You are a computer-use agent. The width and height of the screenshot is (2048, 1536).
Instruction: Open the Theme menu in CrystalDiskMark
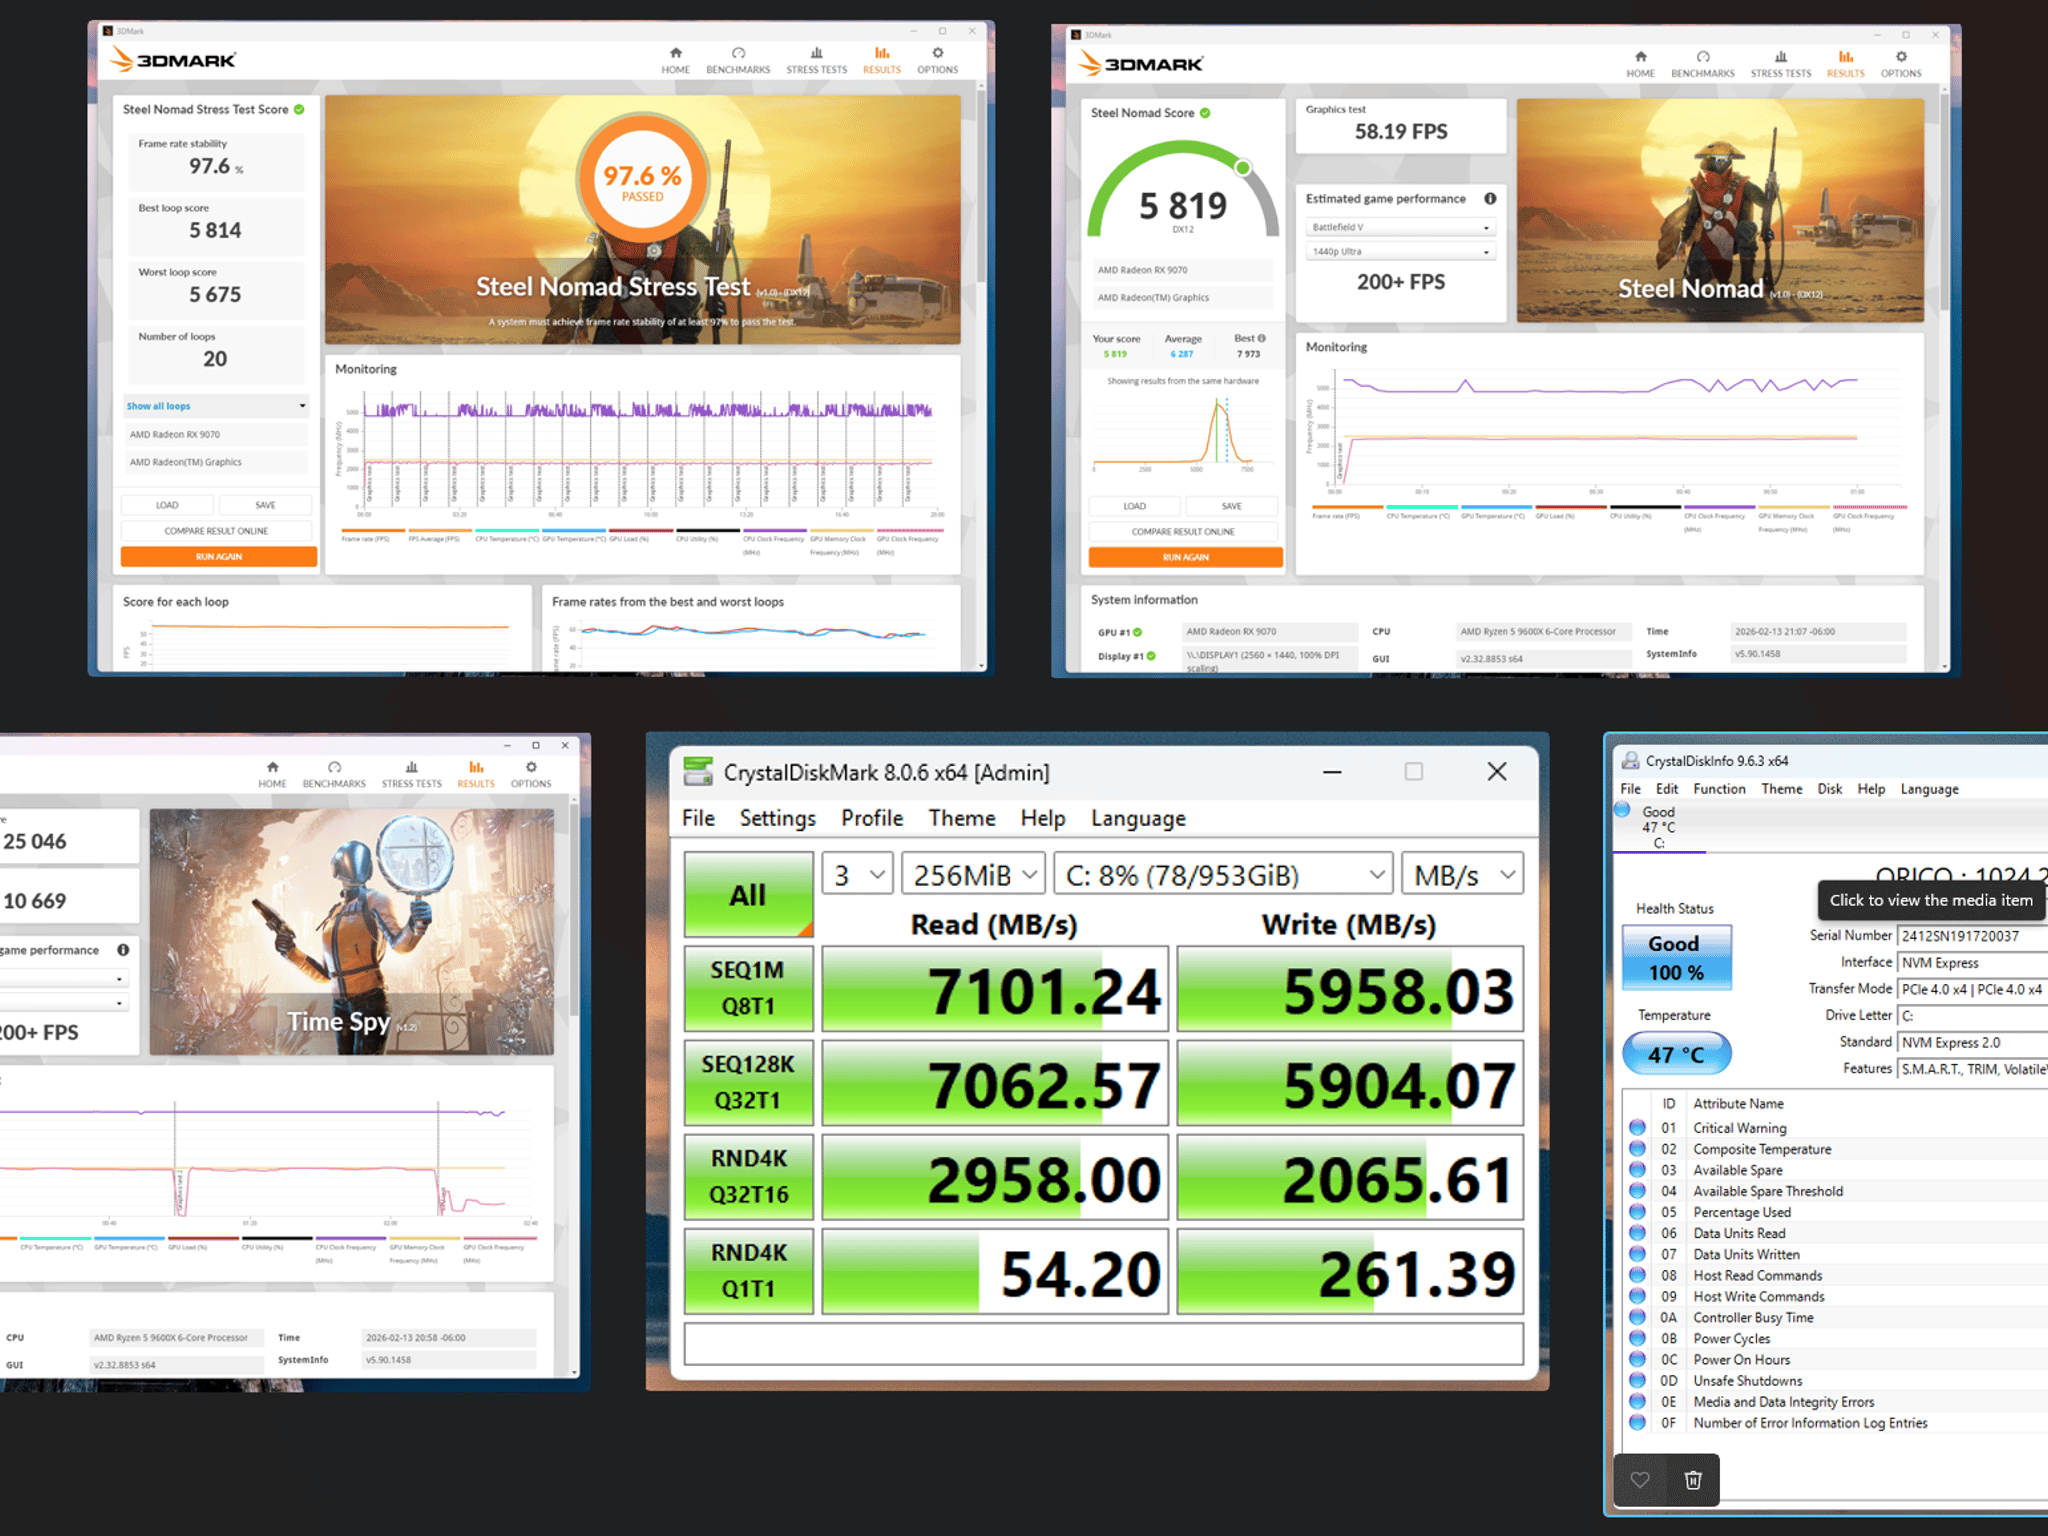(961, 818)
